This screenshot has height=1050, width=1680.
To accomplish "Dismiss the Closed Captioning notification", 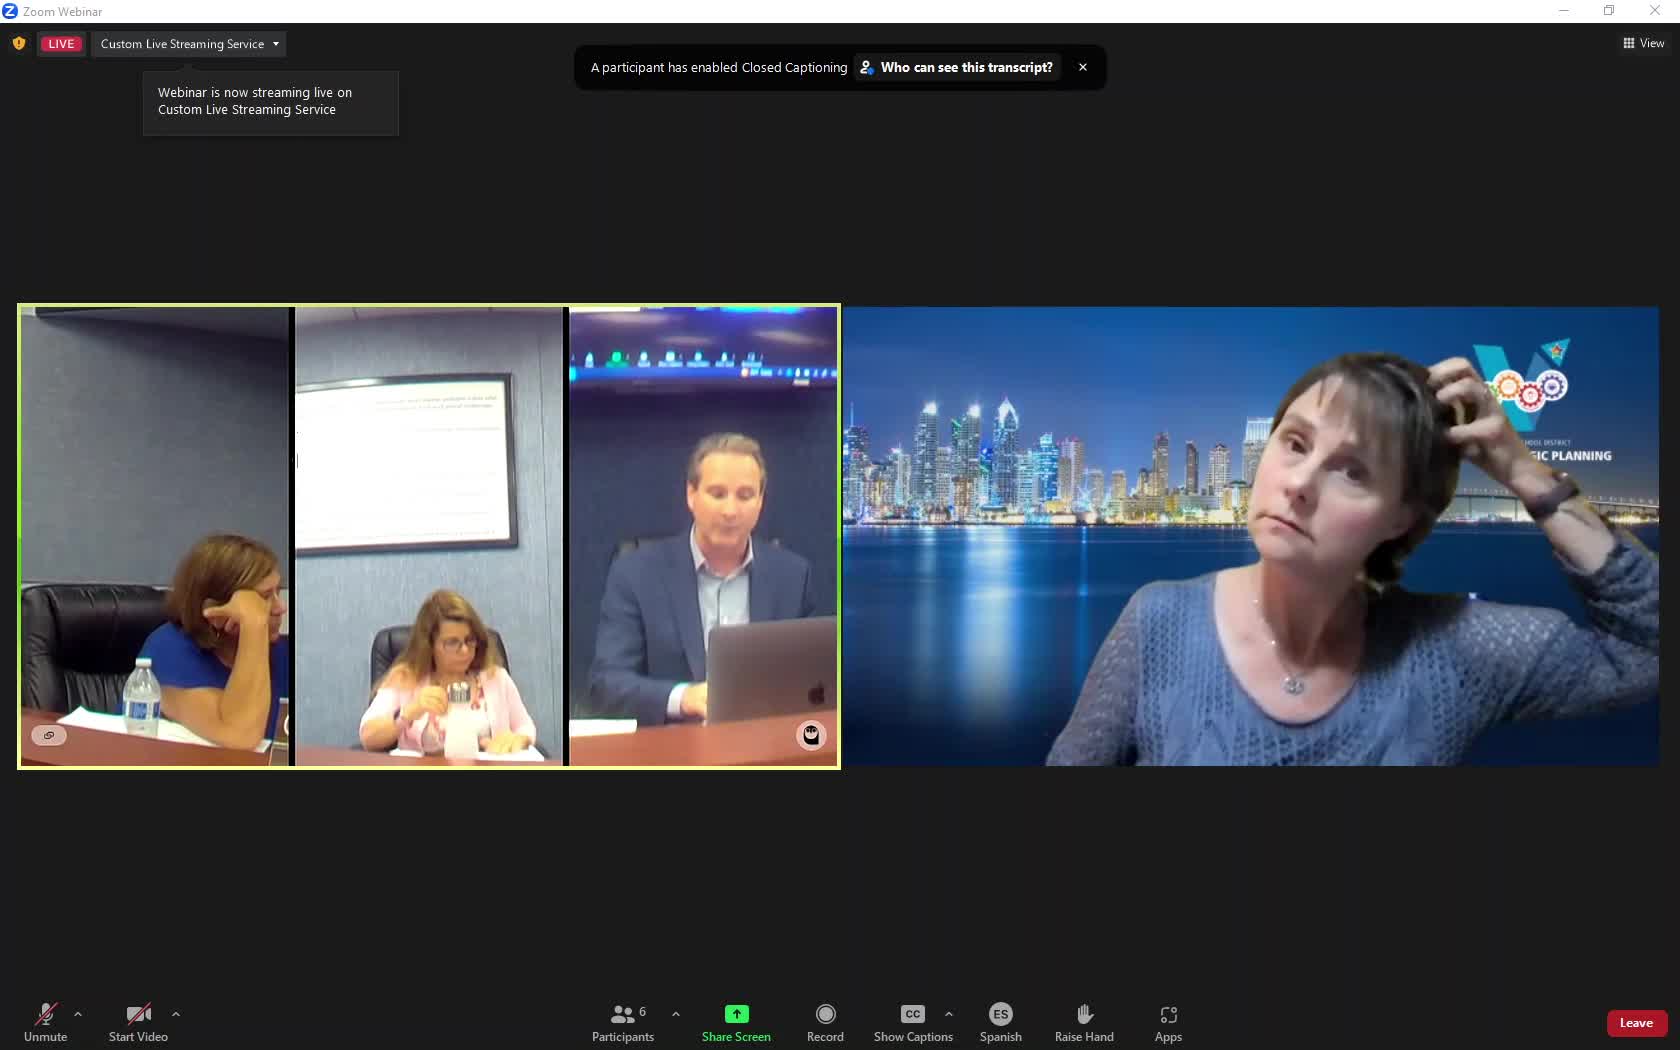I will [1082, 68].
